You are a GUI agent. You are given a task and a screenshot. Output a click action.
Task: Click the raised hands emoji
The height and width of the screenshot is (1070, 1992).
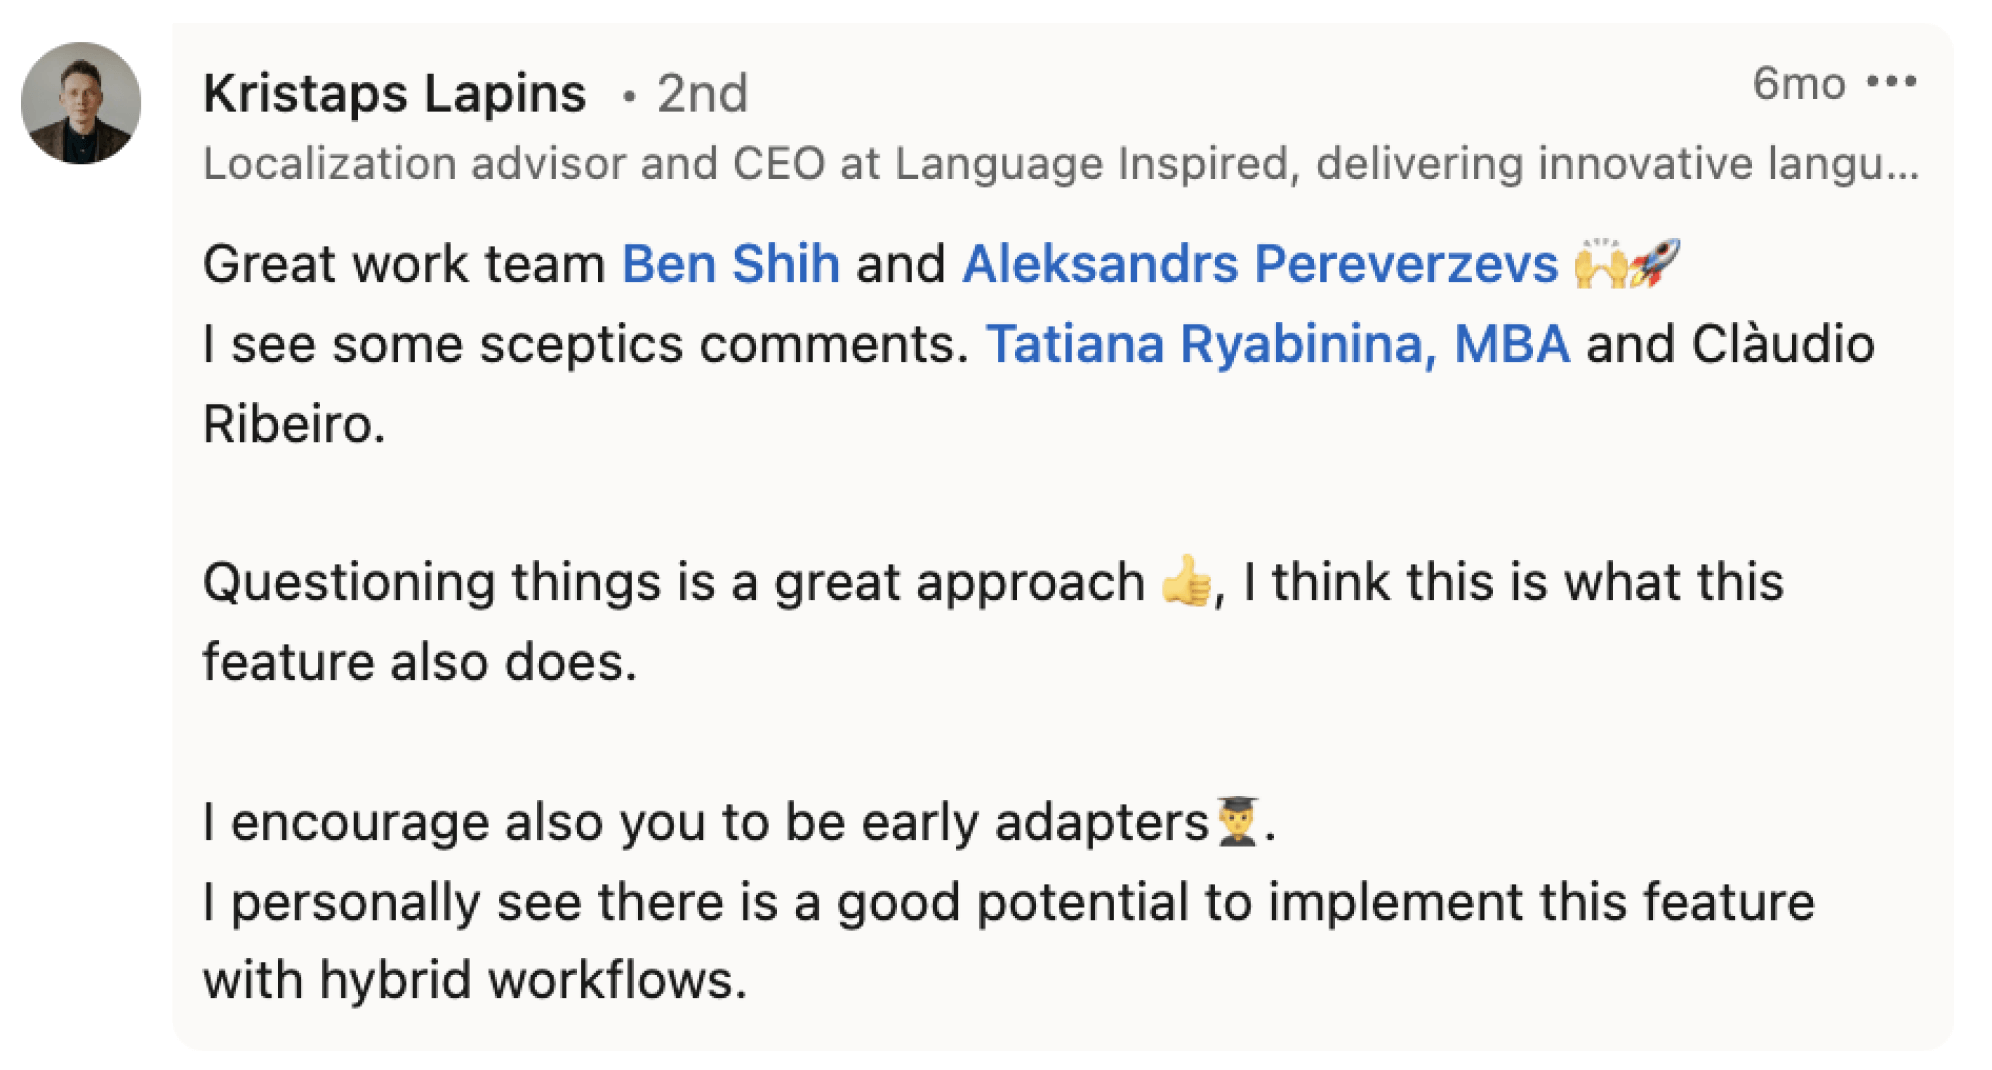tap(1599, 264)
